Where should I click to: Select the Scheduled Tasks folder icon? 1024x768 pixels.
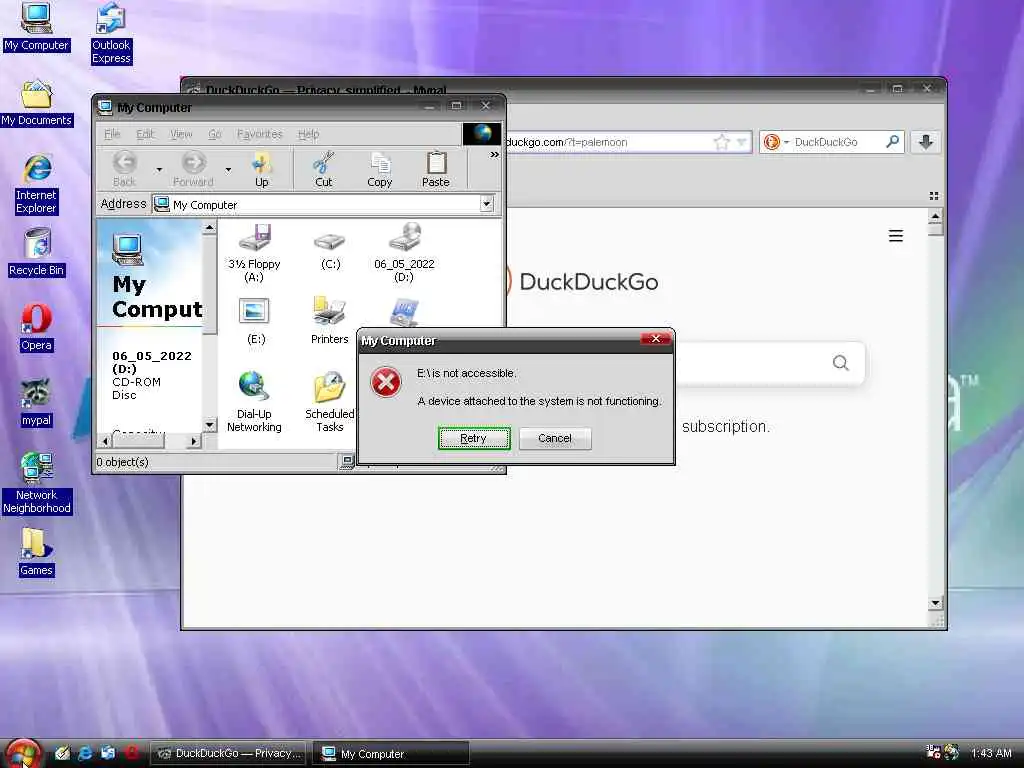pos(329,402)
